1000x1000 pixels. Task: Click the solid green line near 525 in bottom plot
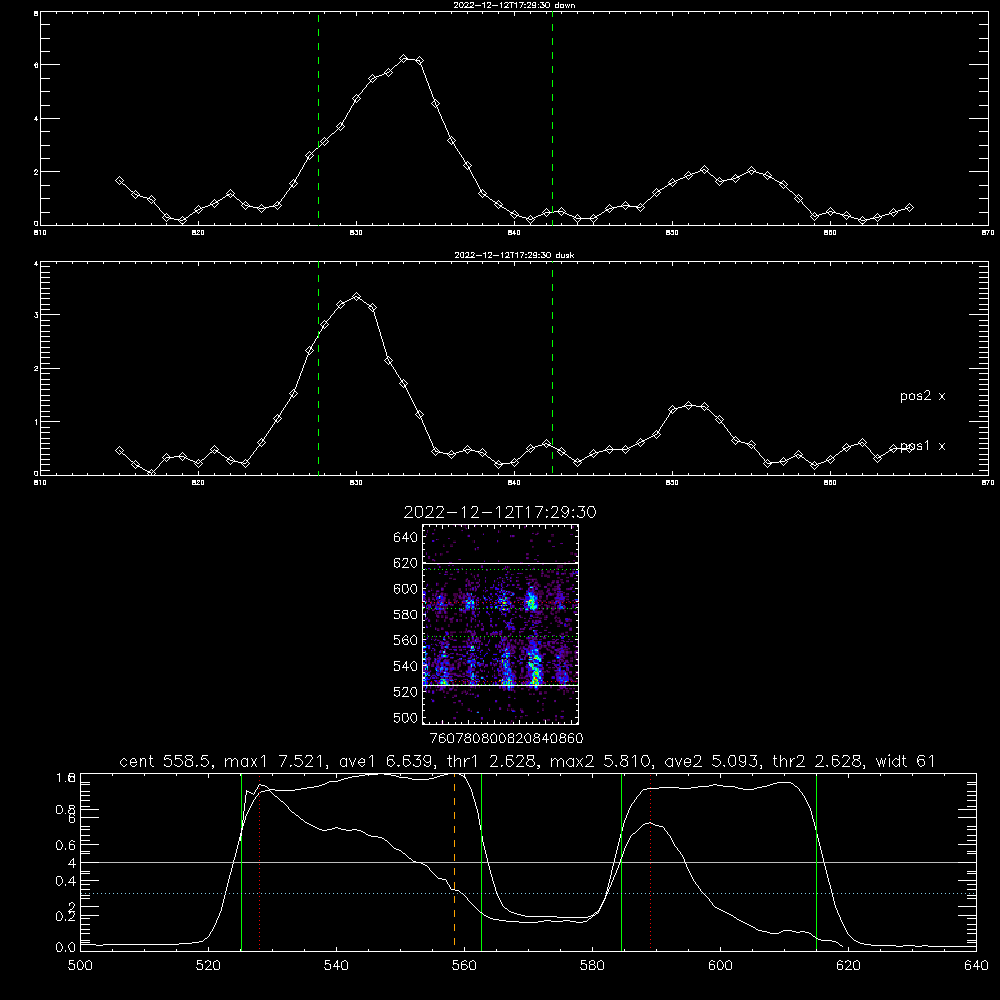(242, 861)
